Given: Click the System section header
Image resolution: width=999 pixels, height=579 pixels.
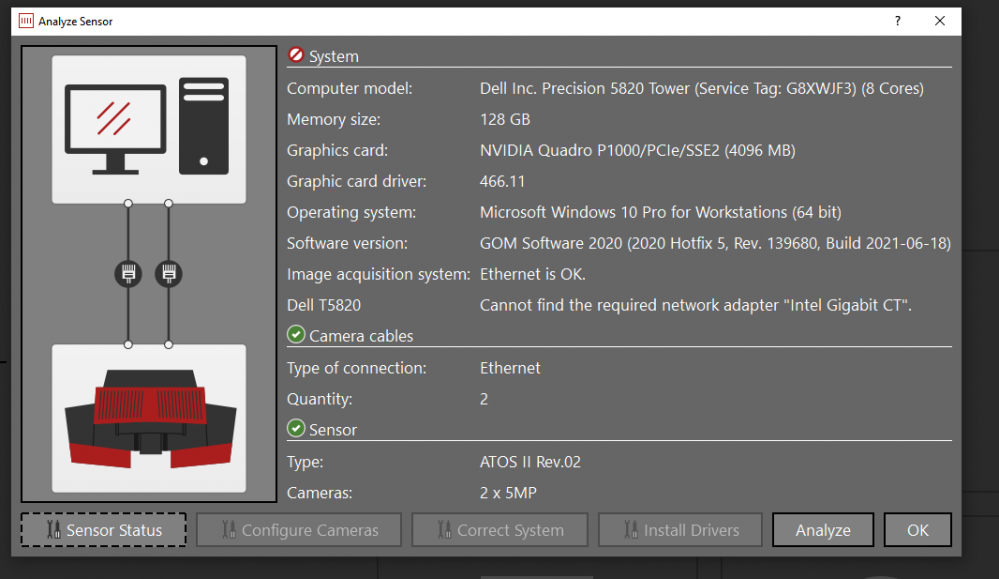Looking at the screenshot, I should click(334, 57).
